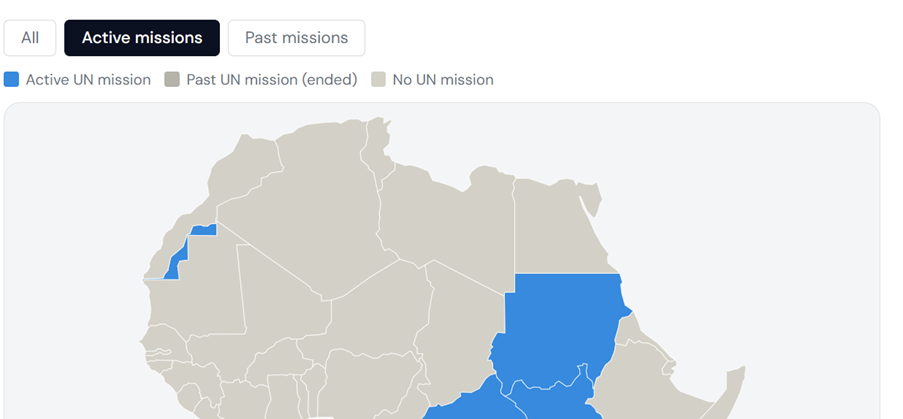
Task: Switch to Active missions tab
Action: click(142, 38)
